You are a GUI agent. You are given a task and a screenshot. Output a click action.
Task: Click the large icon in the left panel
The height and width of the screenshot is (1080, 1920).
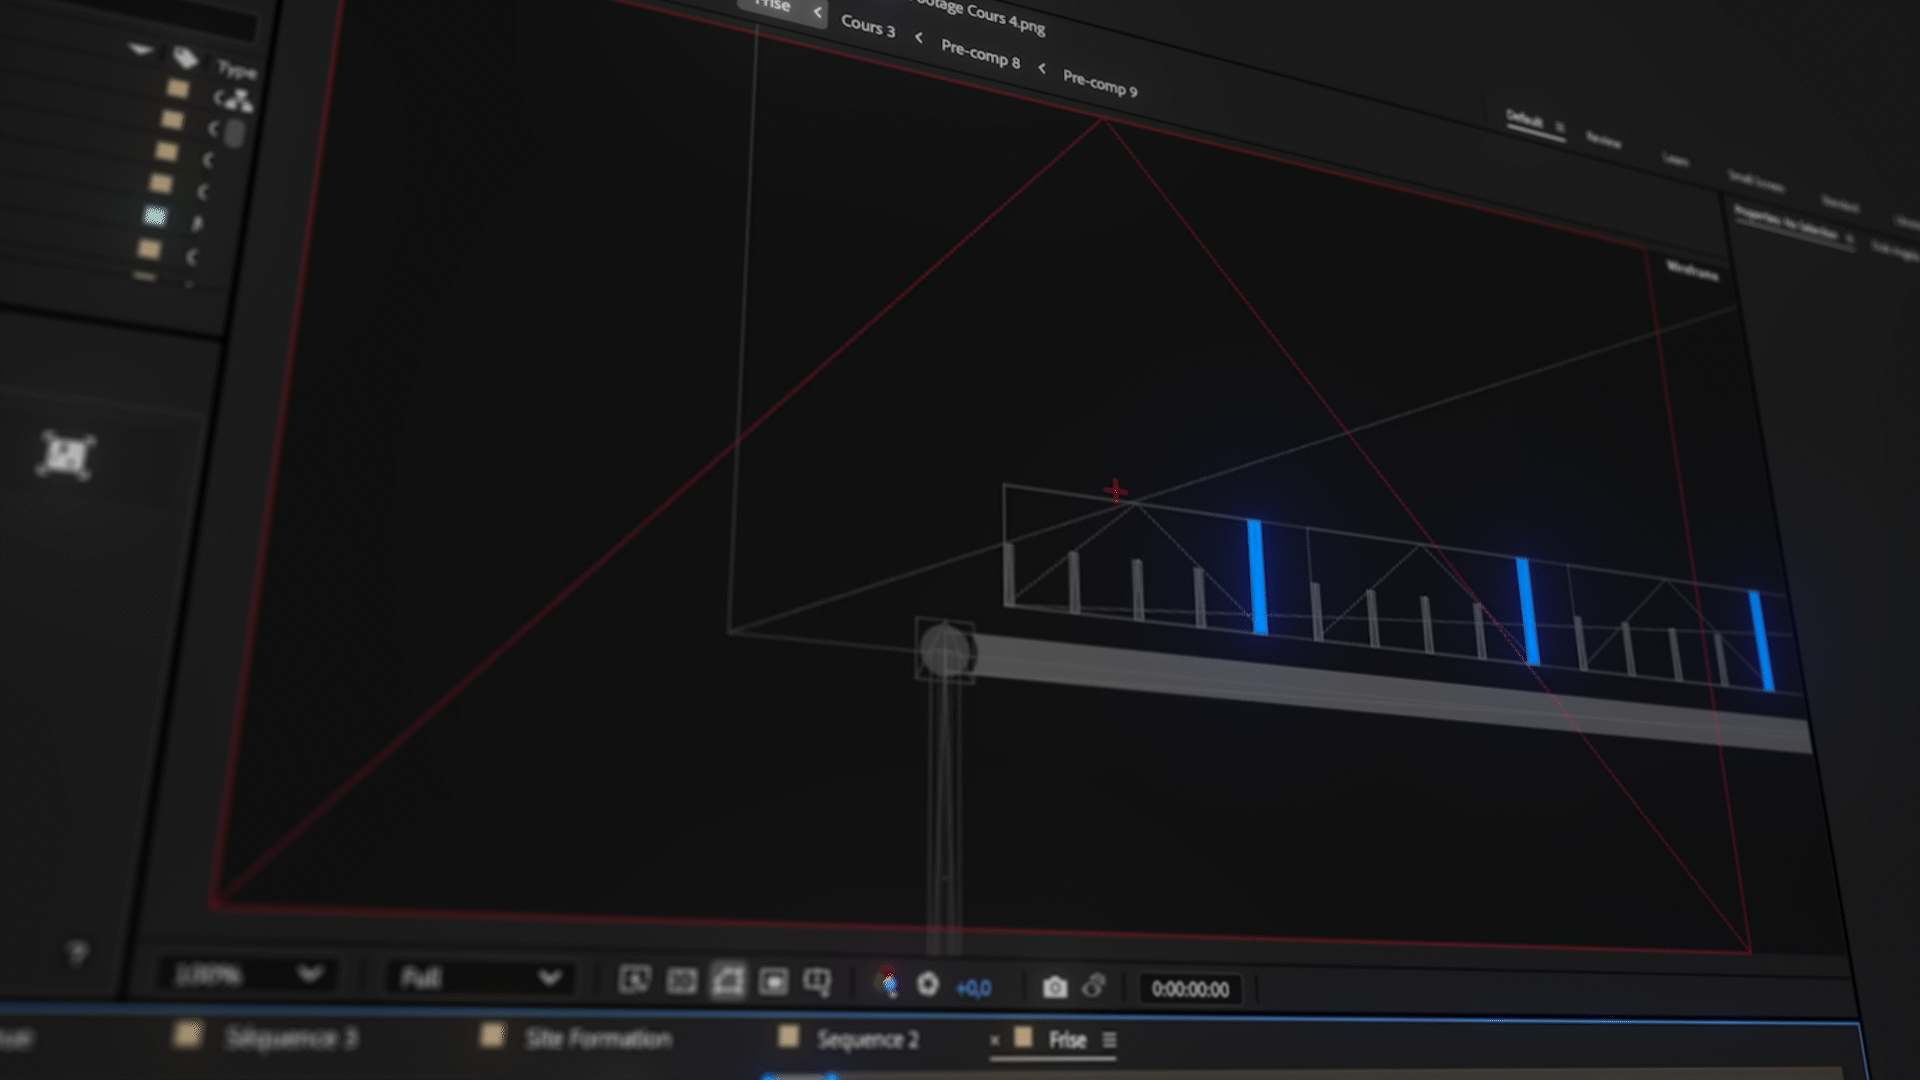tap(66, 456)
